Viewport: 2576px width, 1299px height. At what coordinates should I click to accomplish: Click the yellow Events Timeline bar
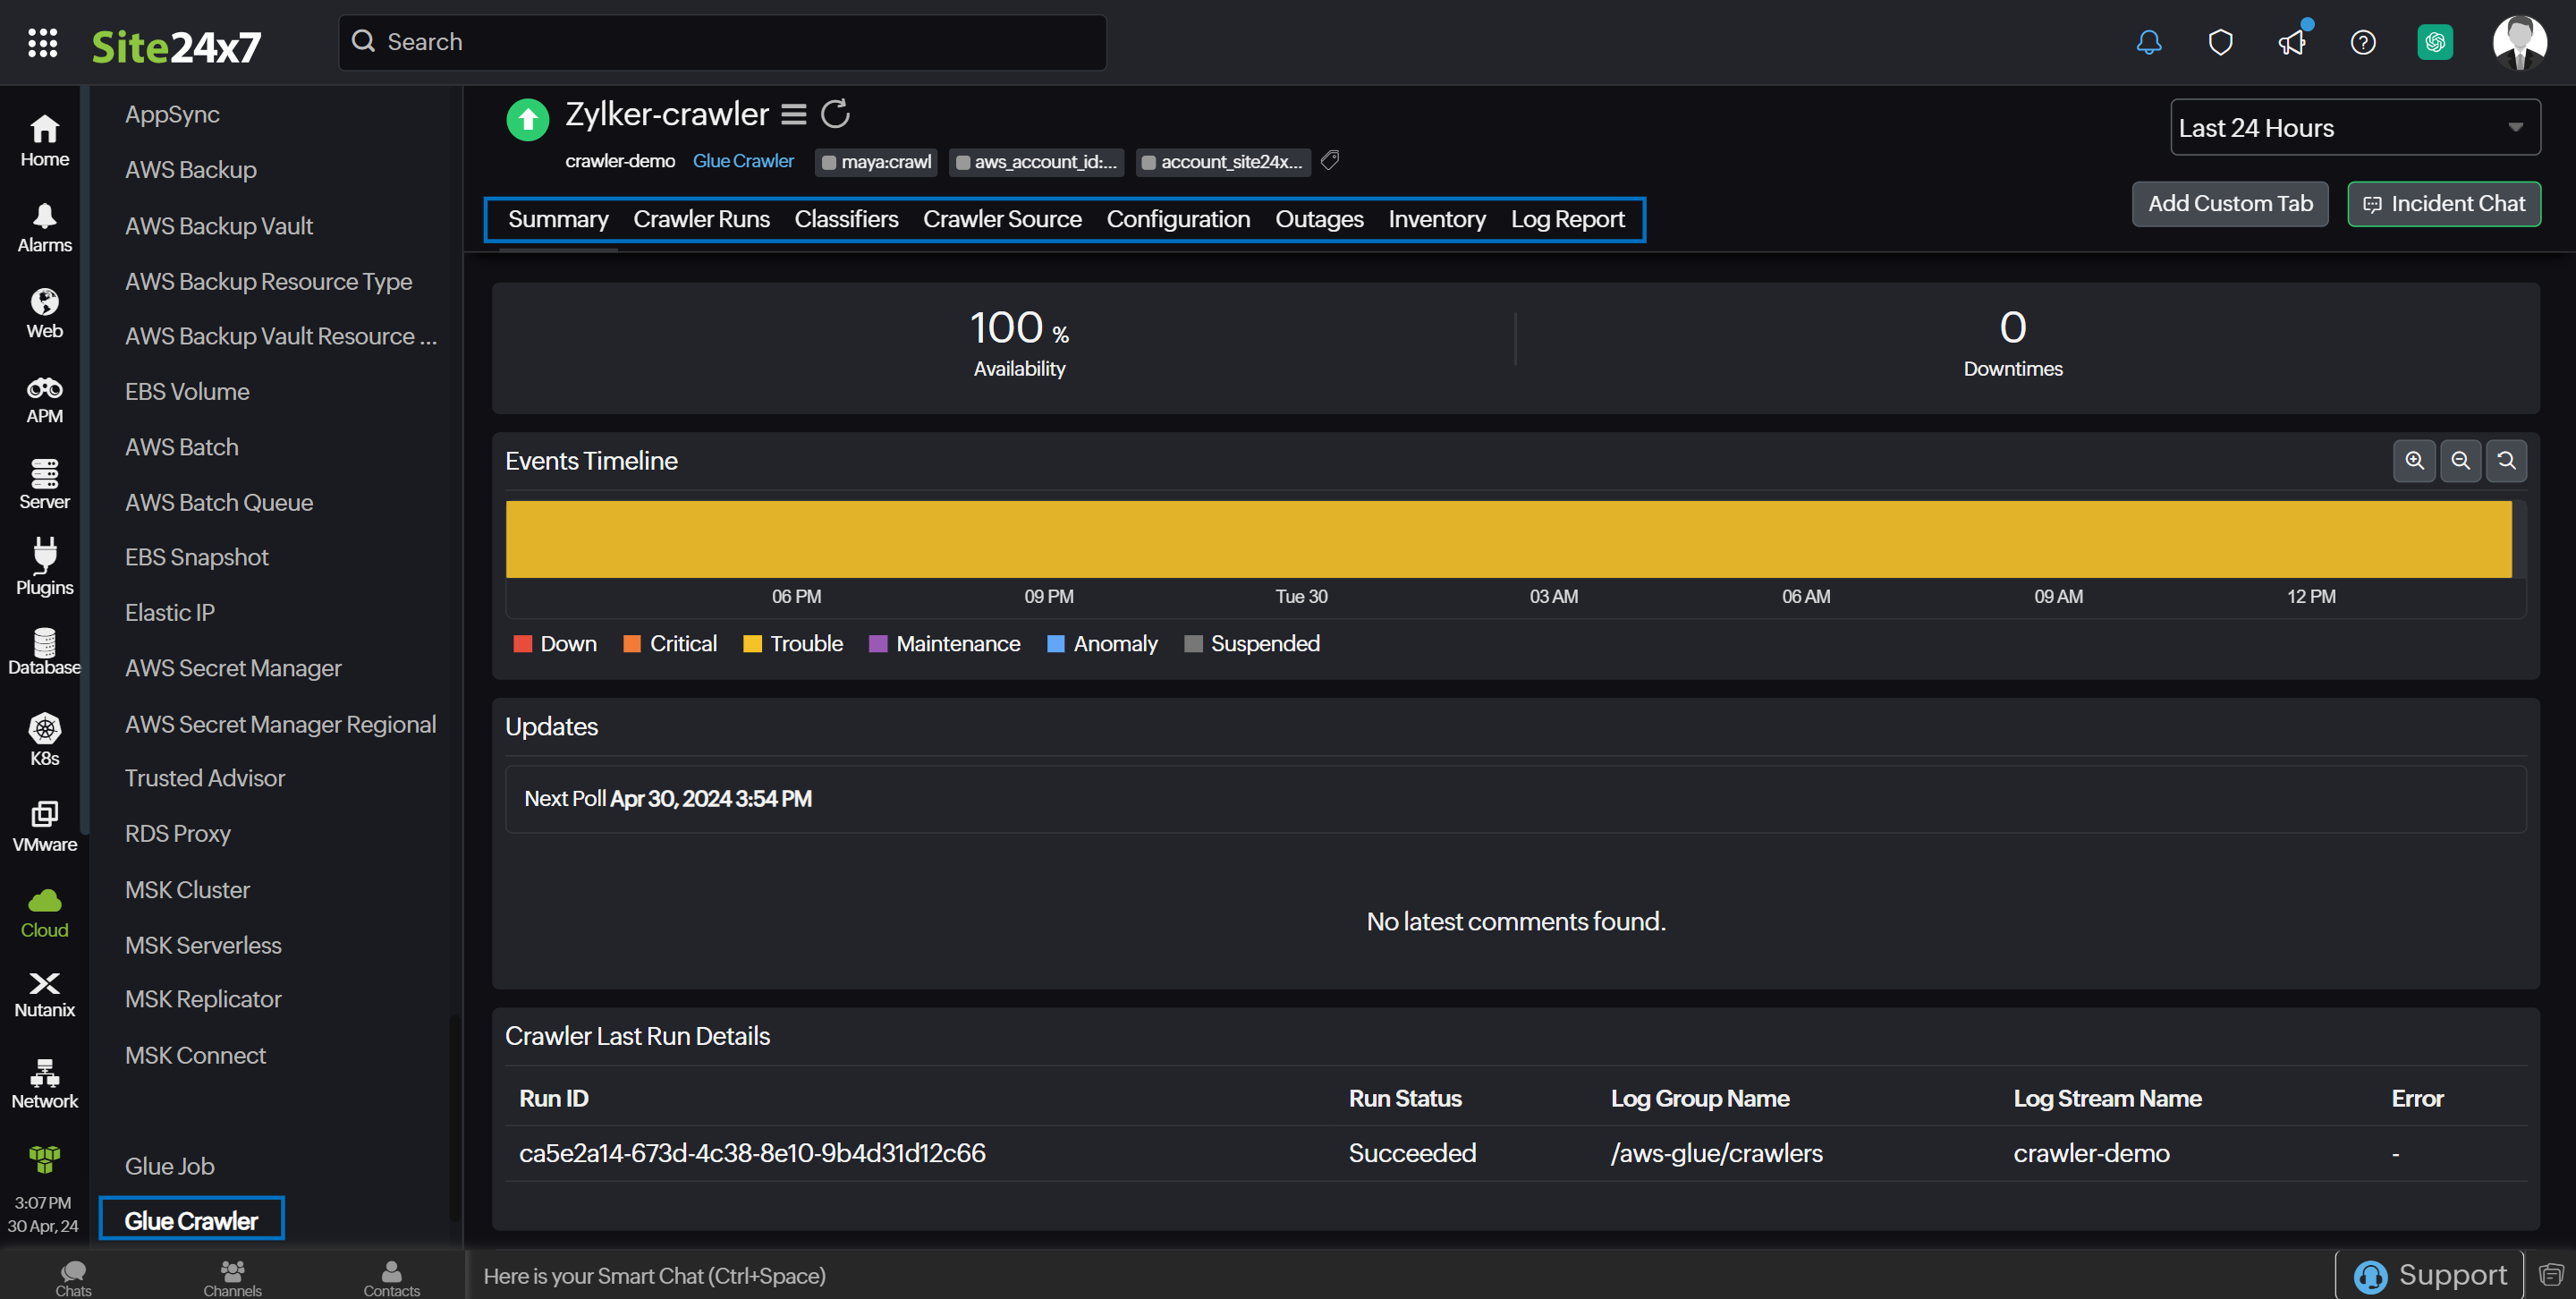[1508, 539]
